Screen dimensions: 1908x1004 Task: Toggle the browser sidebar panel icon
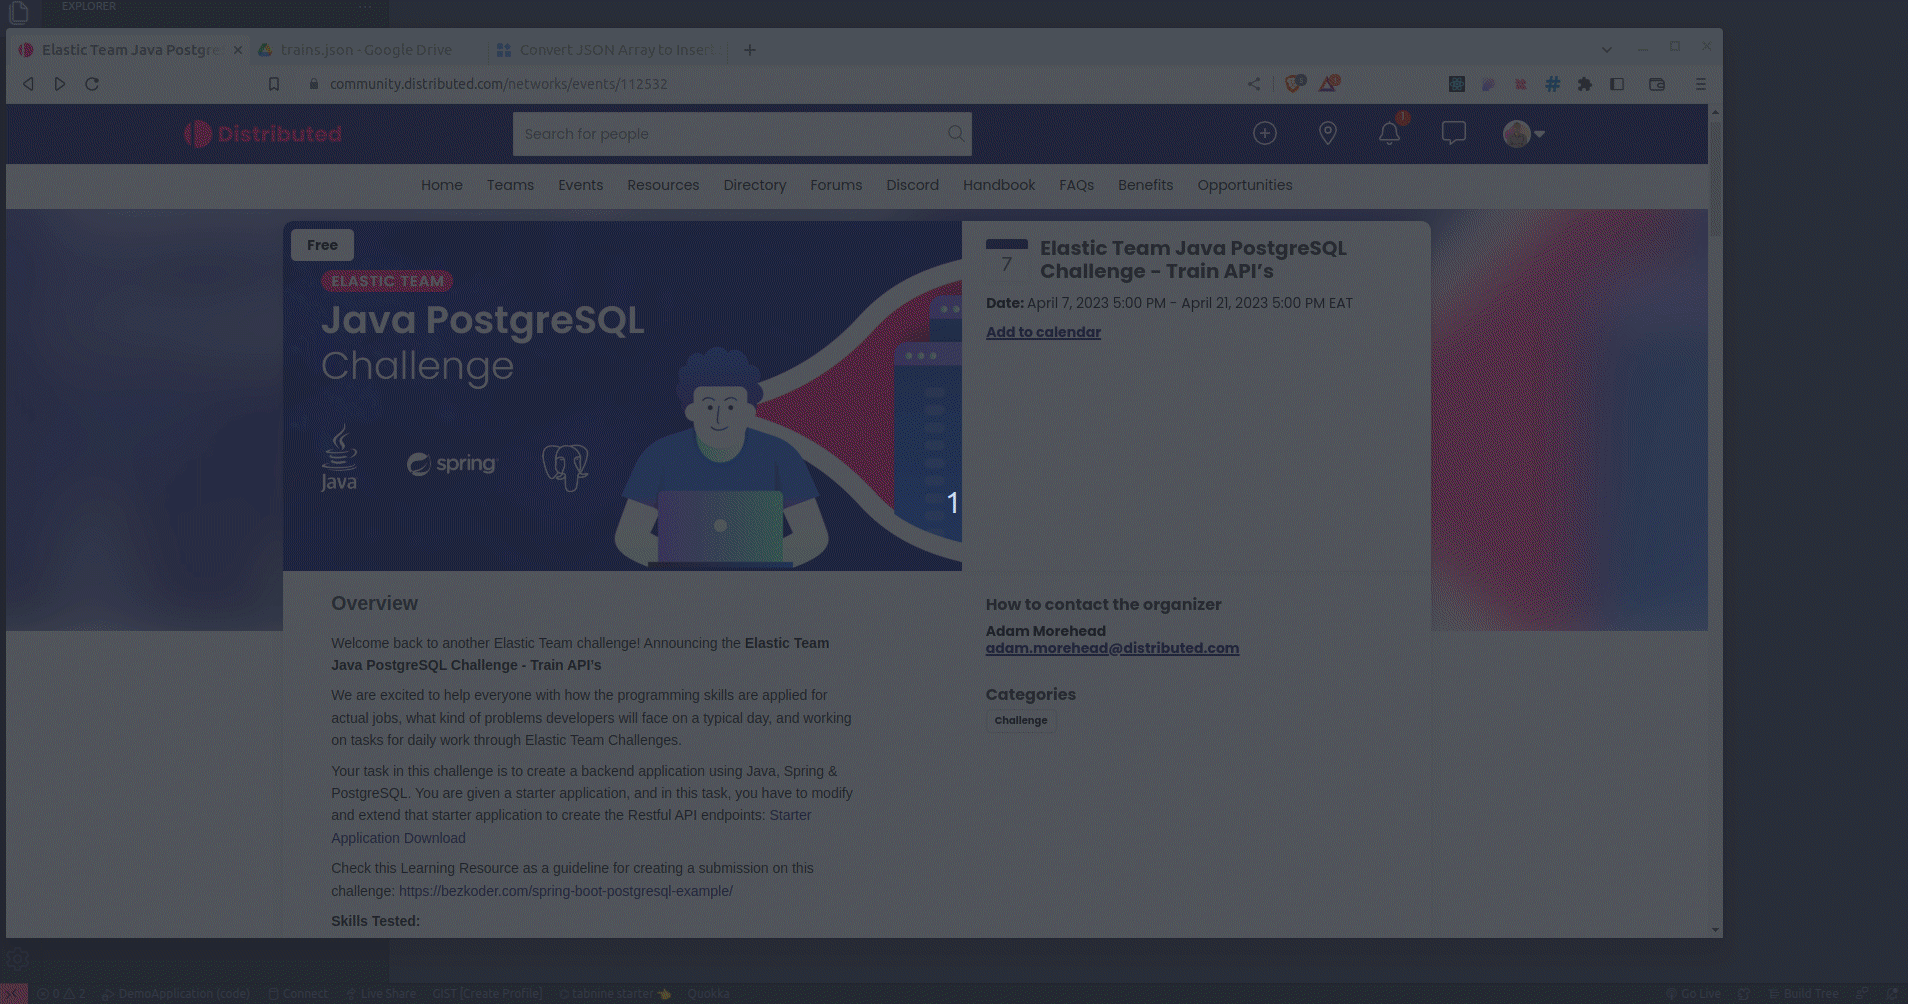(1617, 84)
